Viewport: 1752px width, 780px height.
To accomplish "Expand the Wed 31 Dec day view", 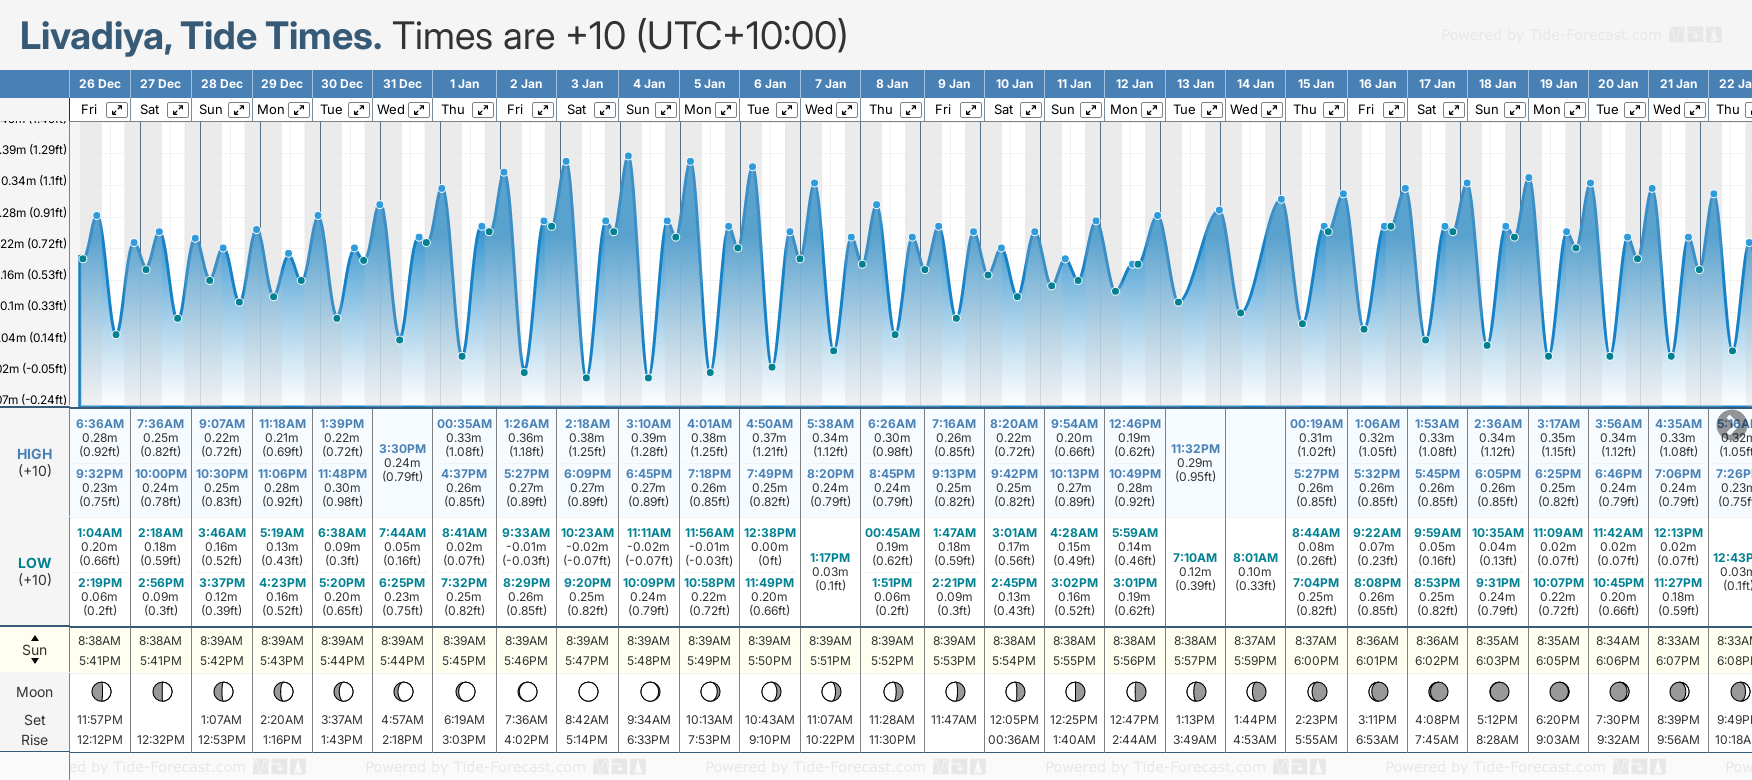I will tap(419, 110).
